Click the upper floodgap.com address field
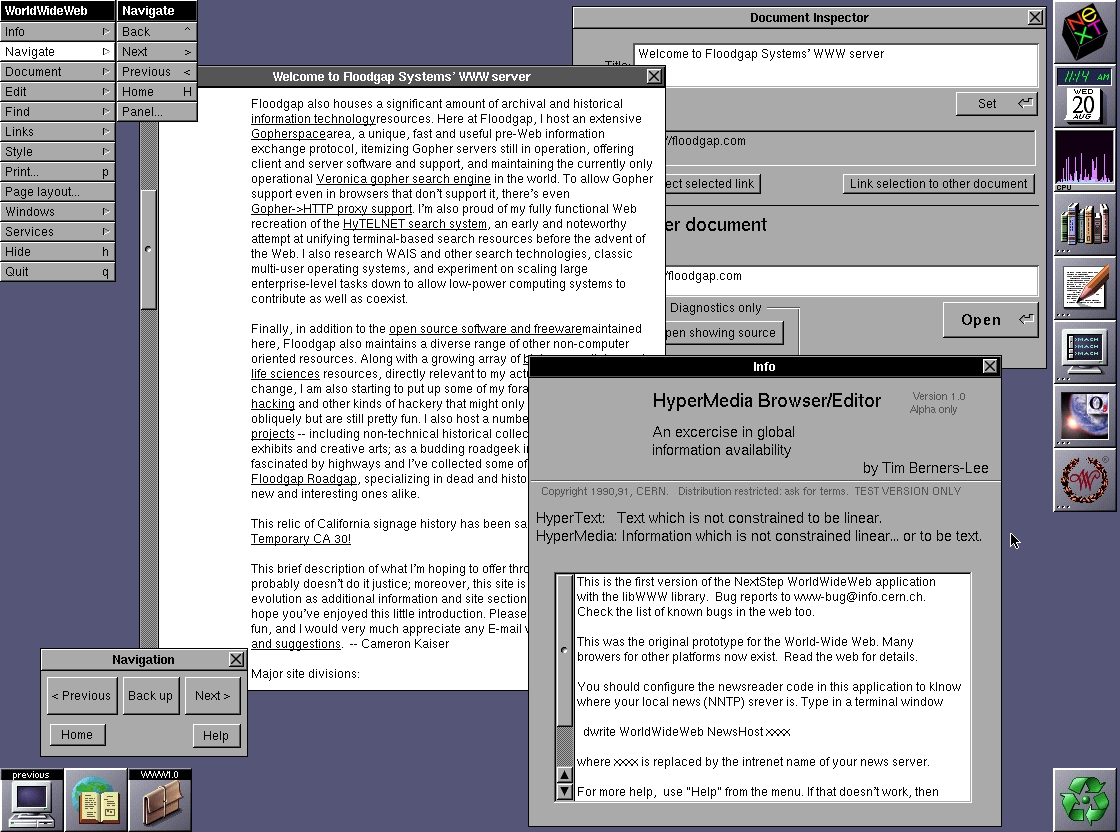The width and height of the screenshot is (1120, 832). pyautogui.click(x=850, y=147)
